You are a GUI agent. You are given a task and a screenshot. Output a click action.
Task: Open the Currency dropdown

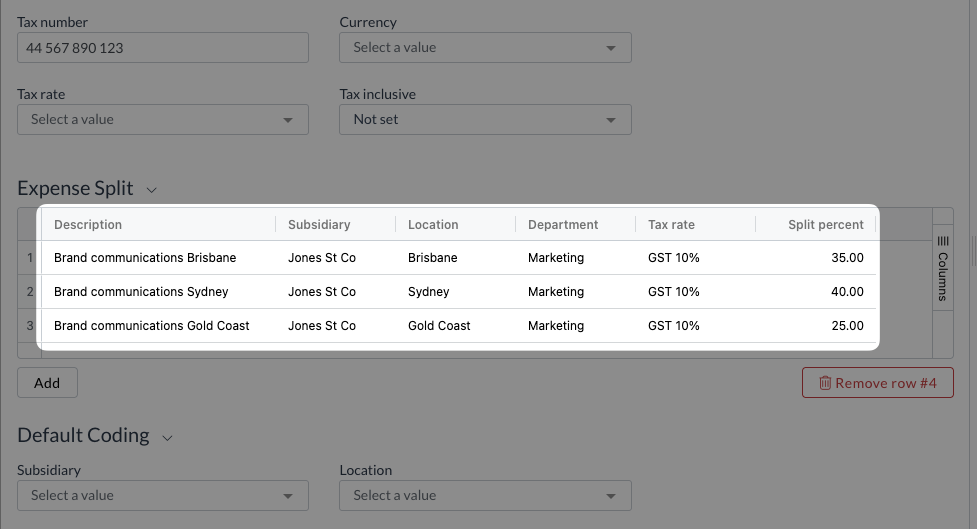pyautogui.click(x=485, y=47)
